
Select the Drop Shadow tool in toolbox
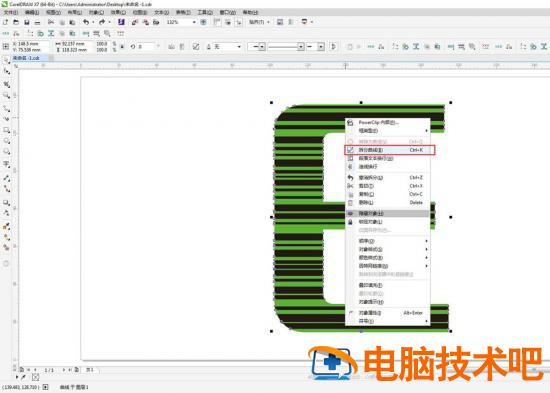6,203
